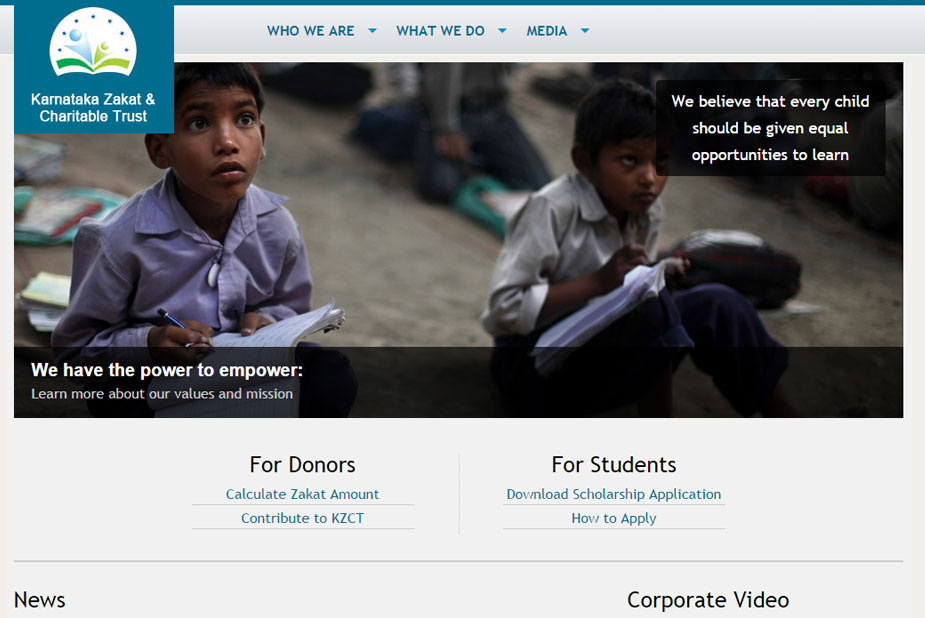Click the For Students heading

tap(614, 465)
